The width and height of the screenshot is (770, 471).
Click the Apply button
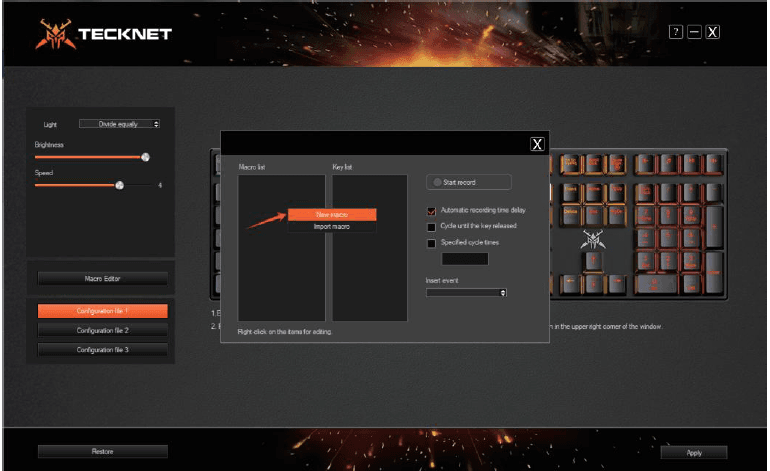coord(694,452)
